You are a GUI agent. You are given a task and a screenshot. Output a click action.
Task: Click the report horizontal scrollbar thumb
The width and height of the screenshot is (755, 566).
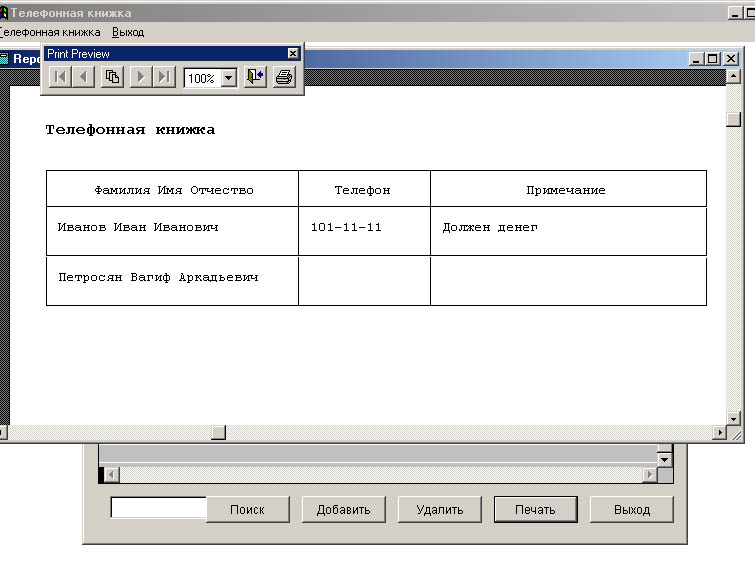coord(219,433)
